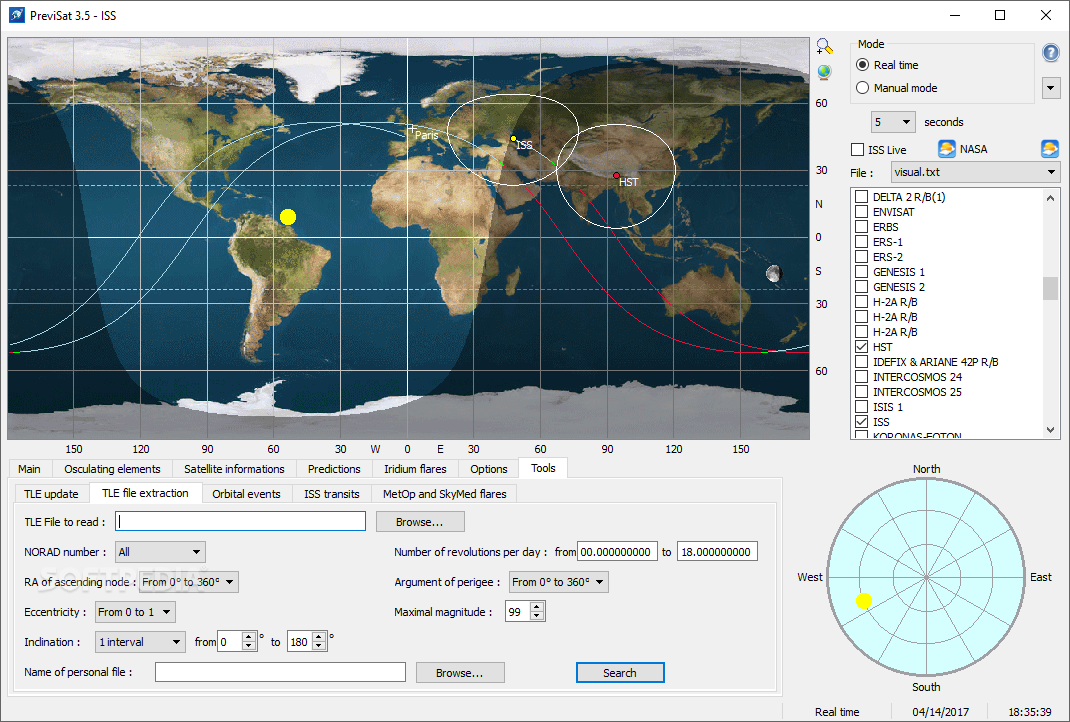This screenshot has height=722, width=1070.
Task: Switch to Osculating elements tab
Action: click(x=112, y=469)
